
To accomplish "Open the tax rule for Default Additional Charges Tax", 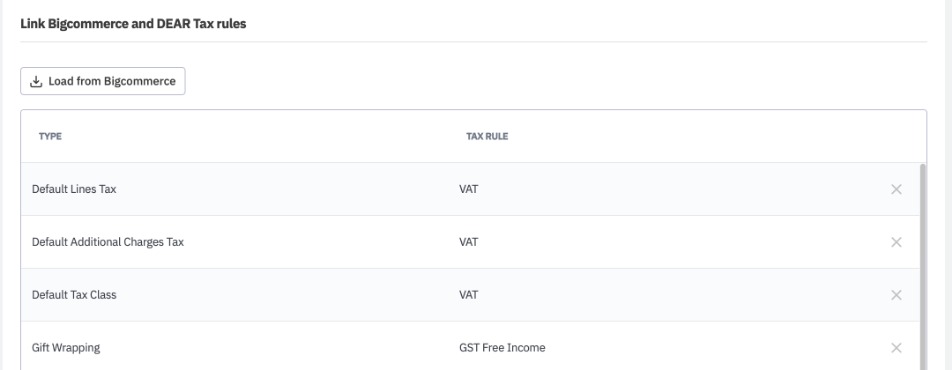I will coord(468,242).
